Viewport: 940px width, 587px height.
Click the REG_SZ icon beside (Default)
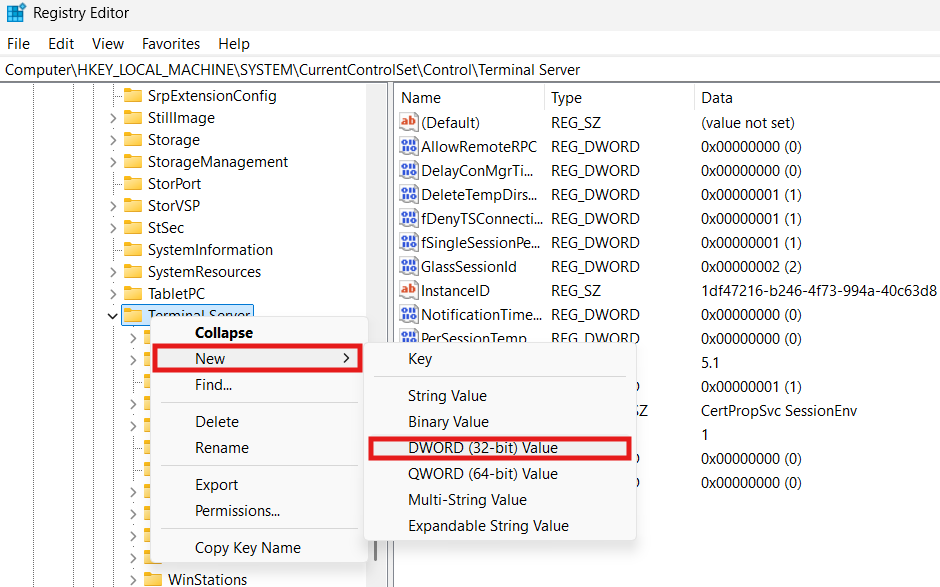409,122
